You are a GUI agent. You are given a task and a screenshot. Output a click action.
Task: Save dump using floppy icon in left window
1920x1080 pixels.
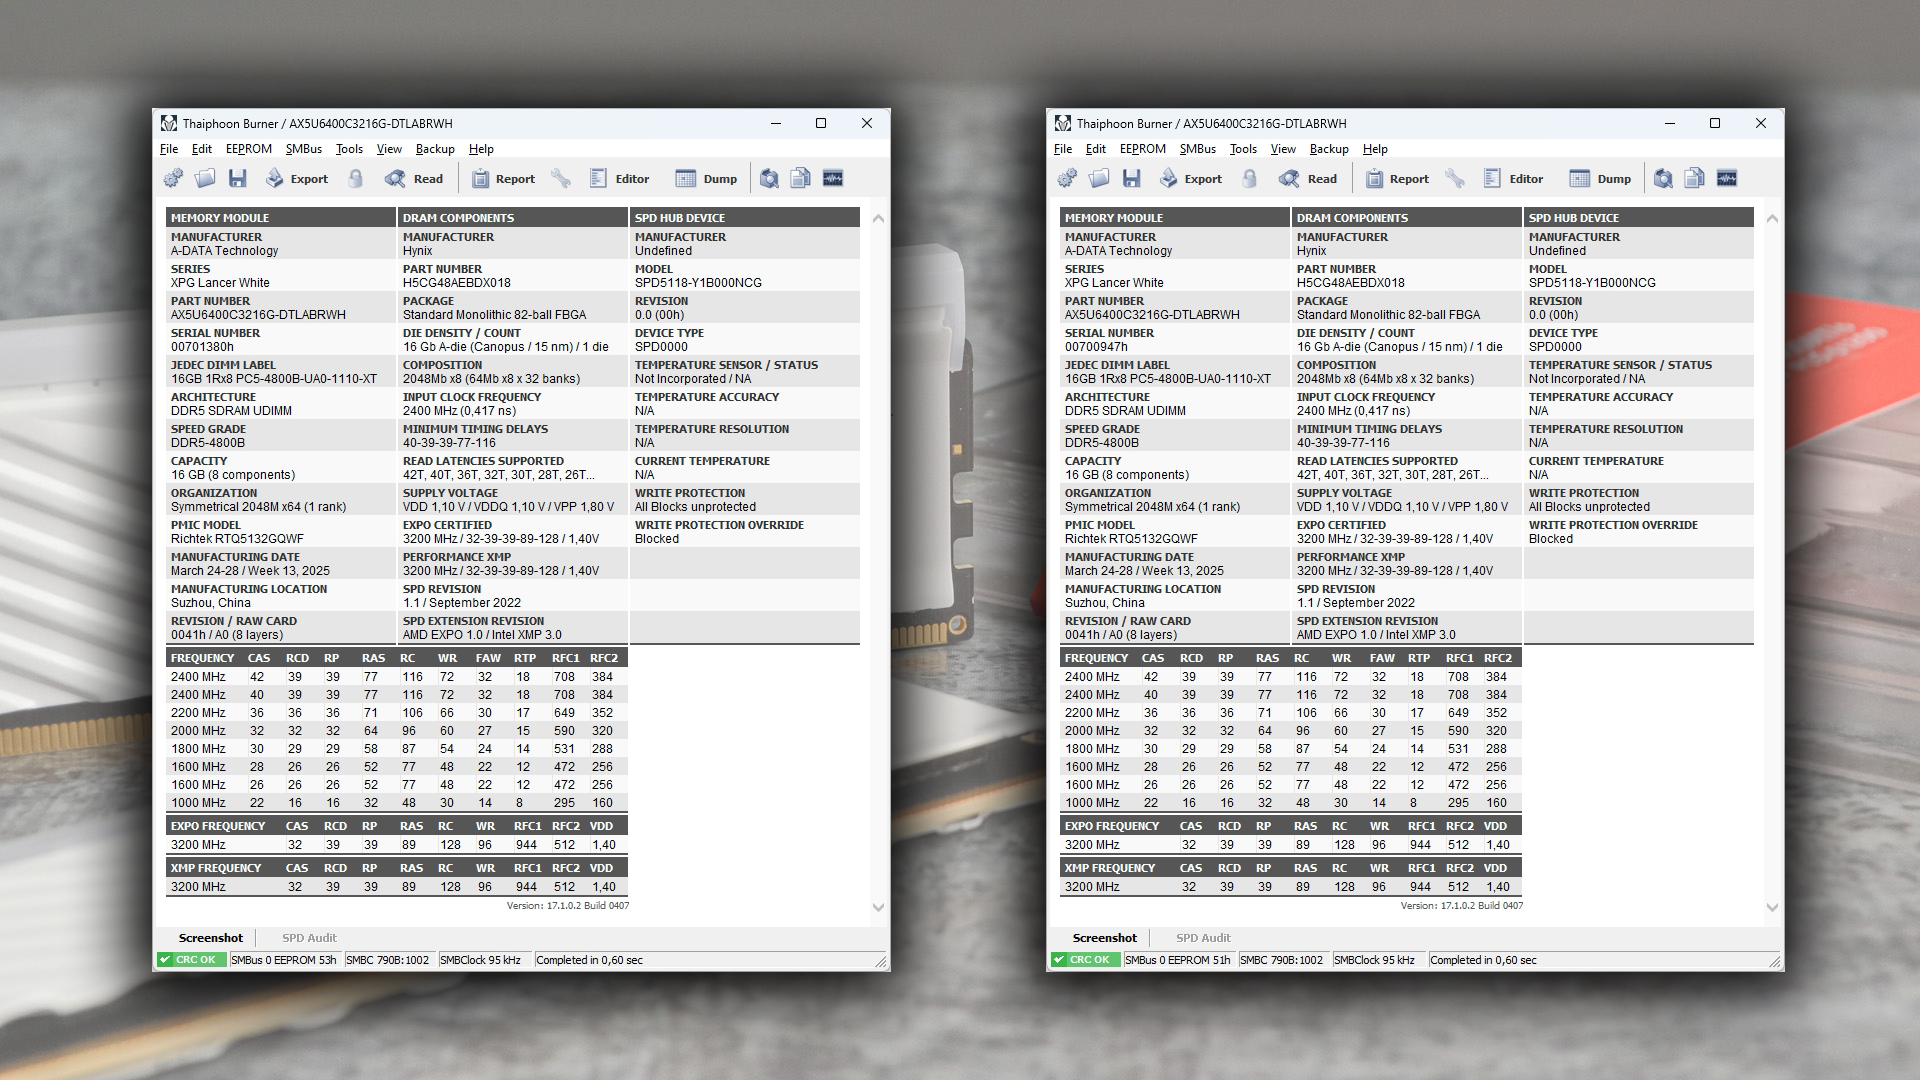pos(237,178)
